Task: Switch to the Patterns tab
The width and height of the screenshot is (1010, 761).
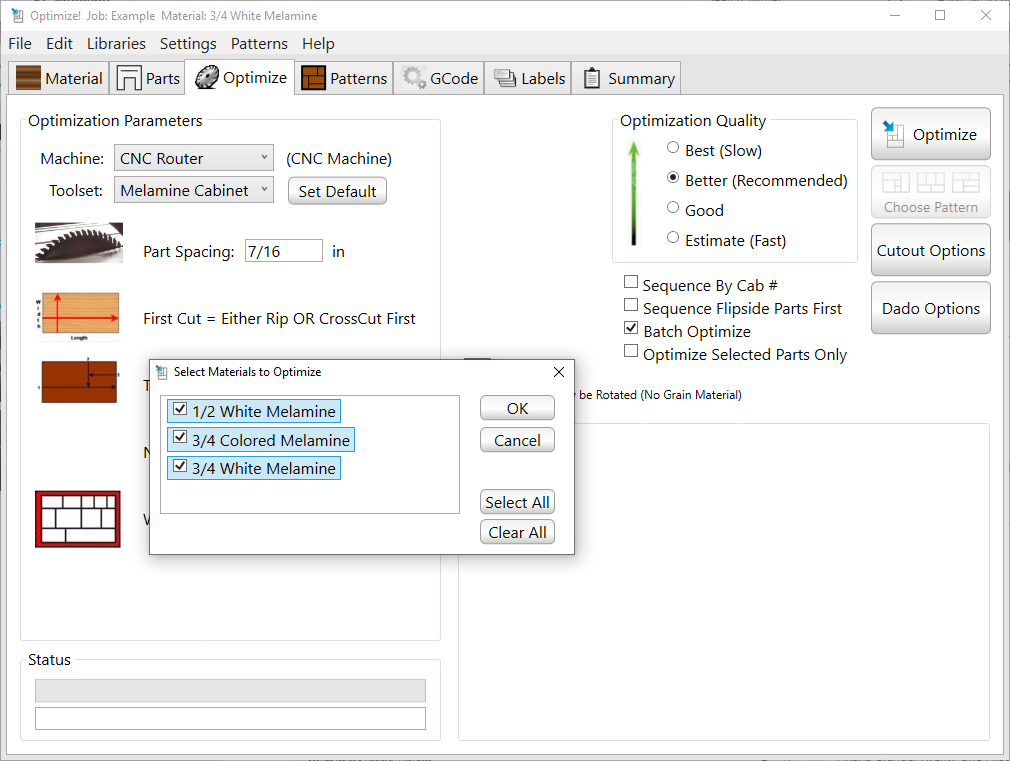Action: pos(345,79)
